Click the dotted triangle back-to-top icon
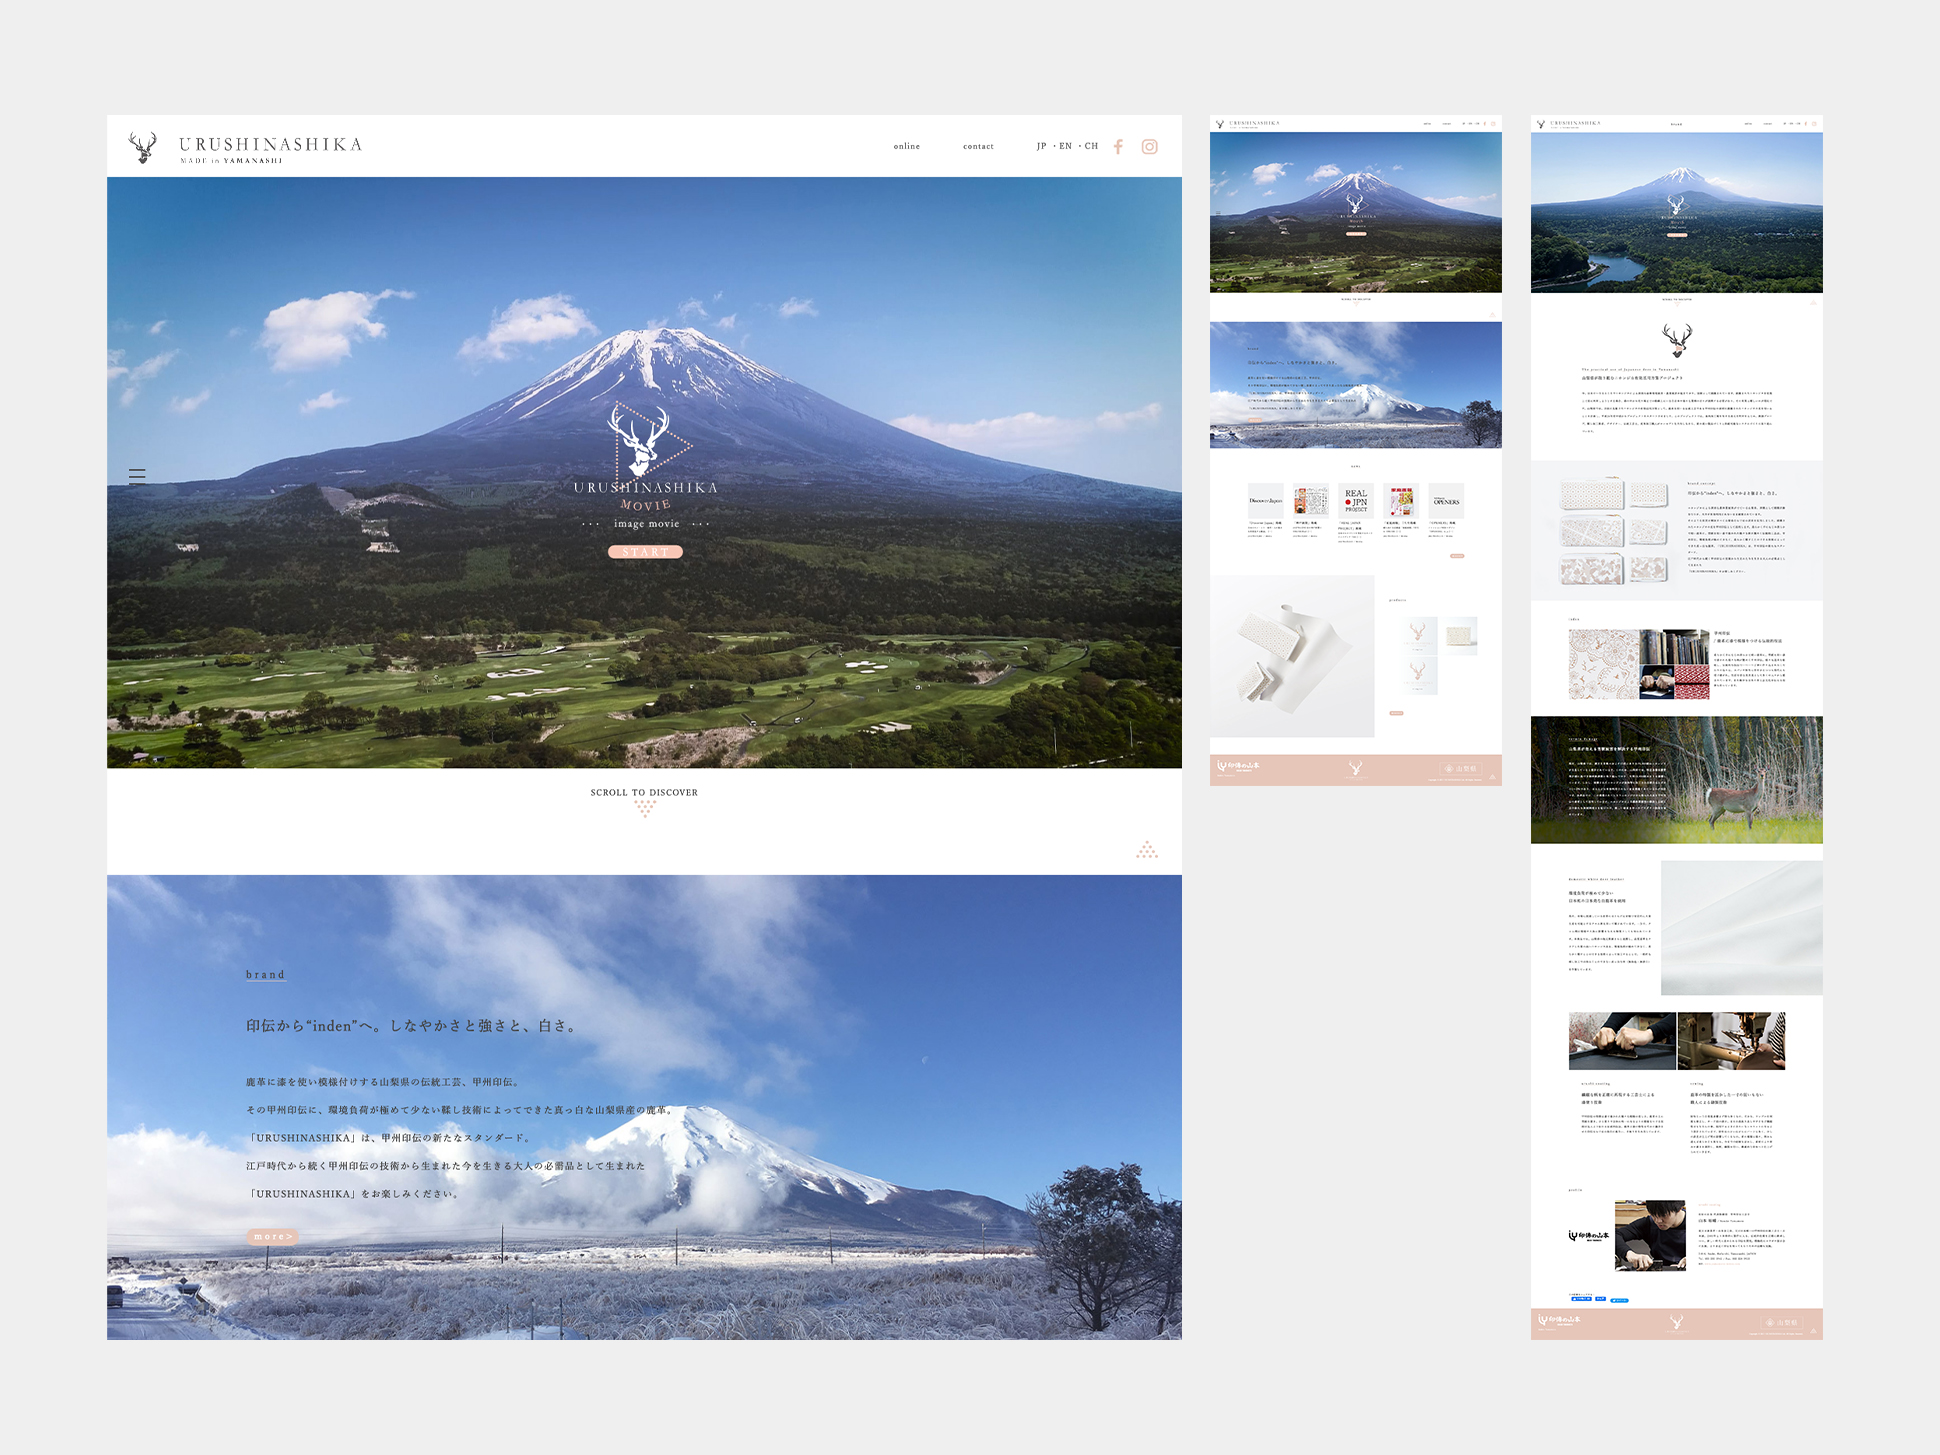Viewport: 1940px width, 1455px height. click(1147, 850)
